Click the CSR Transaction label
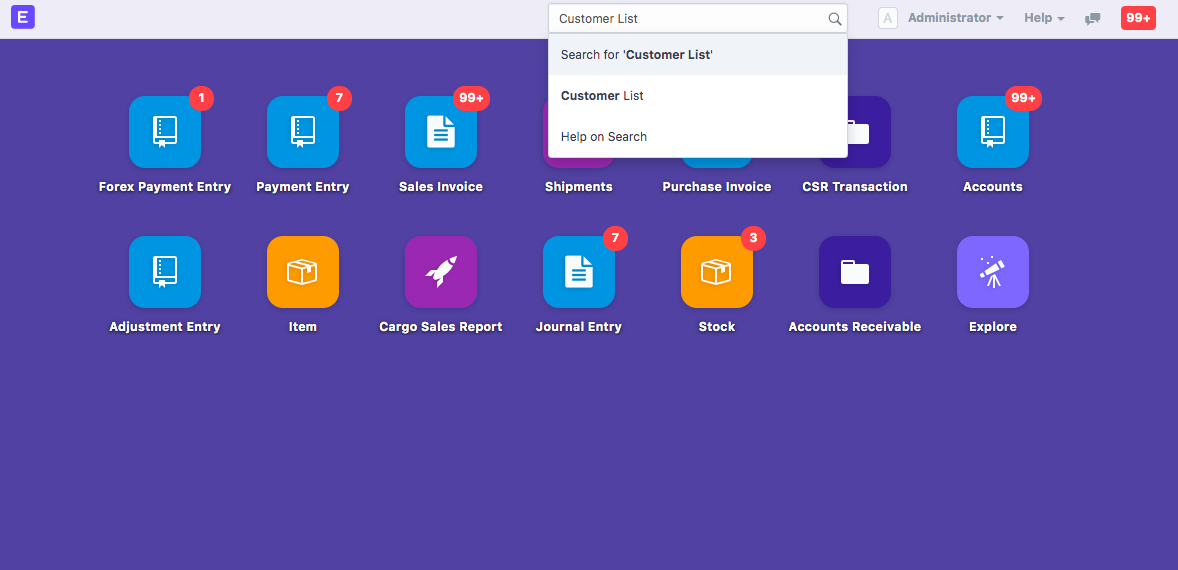The image size is (1178, 570). pyautogui.click(x=855, y=187)
